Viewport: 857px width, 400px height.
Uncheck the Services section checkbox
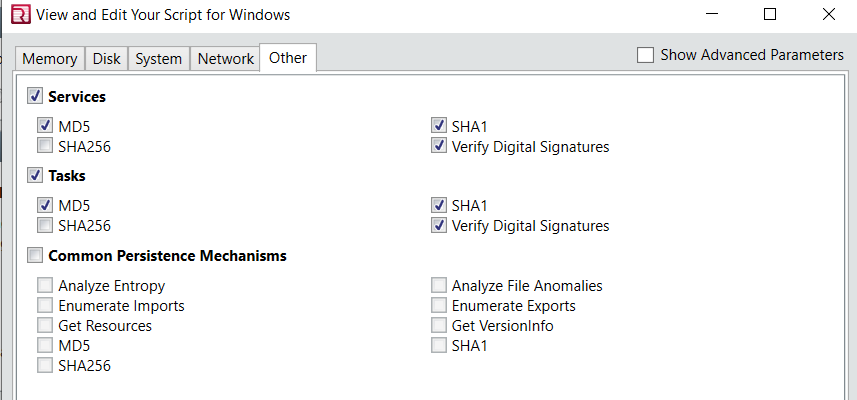[x=35, y=97]
